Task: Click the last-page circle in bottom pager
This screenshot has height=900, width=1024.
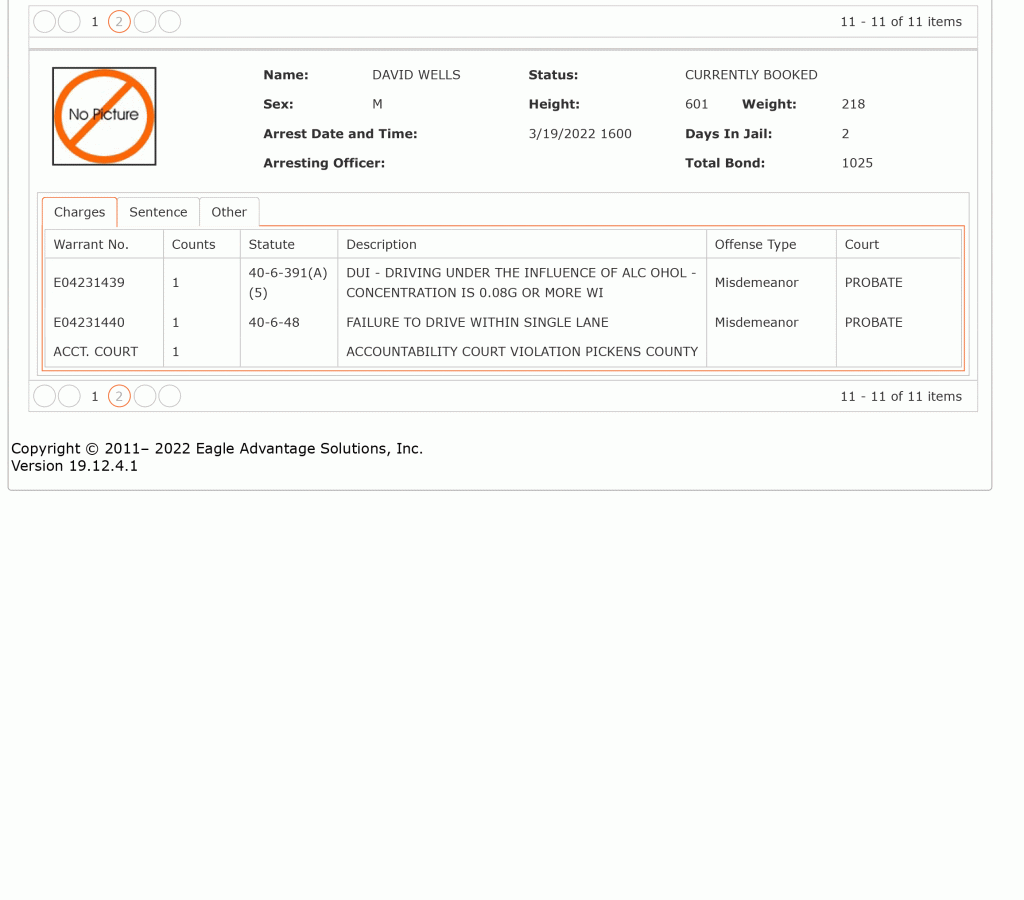Action: click(x=170, y=396)
